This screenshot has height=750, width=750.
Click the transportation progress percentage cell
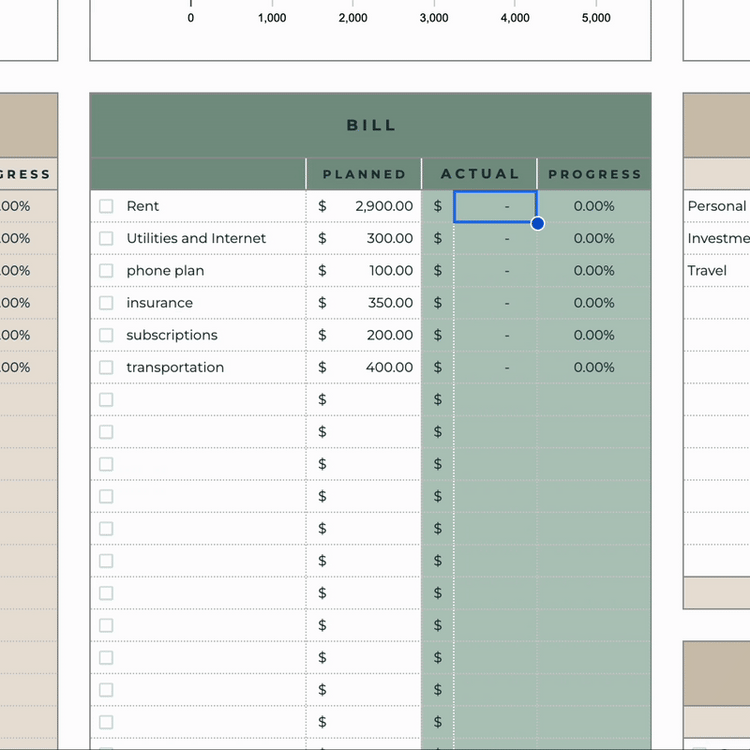coord(594,367)
